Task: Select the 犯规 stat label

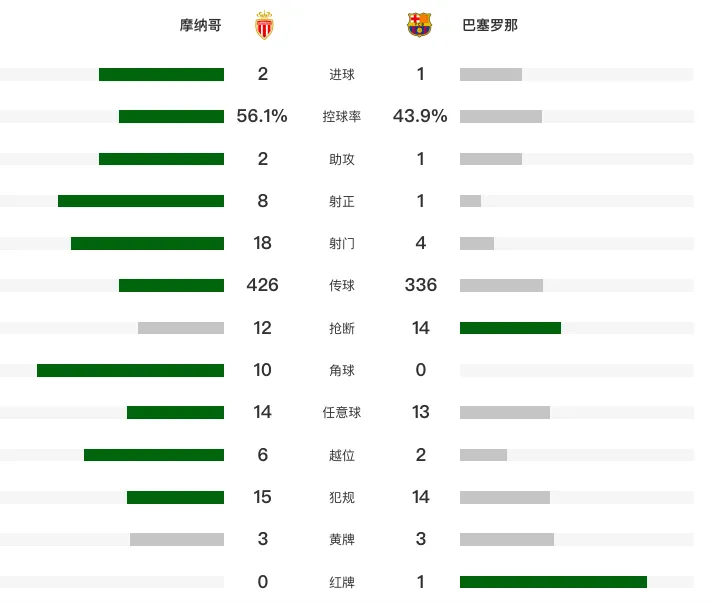Action: coord(342,497)
